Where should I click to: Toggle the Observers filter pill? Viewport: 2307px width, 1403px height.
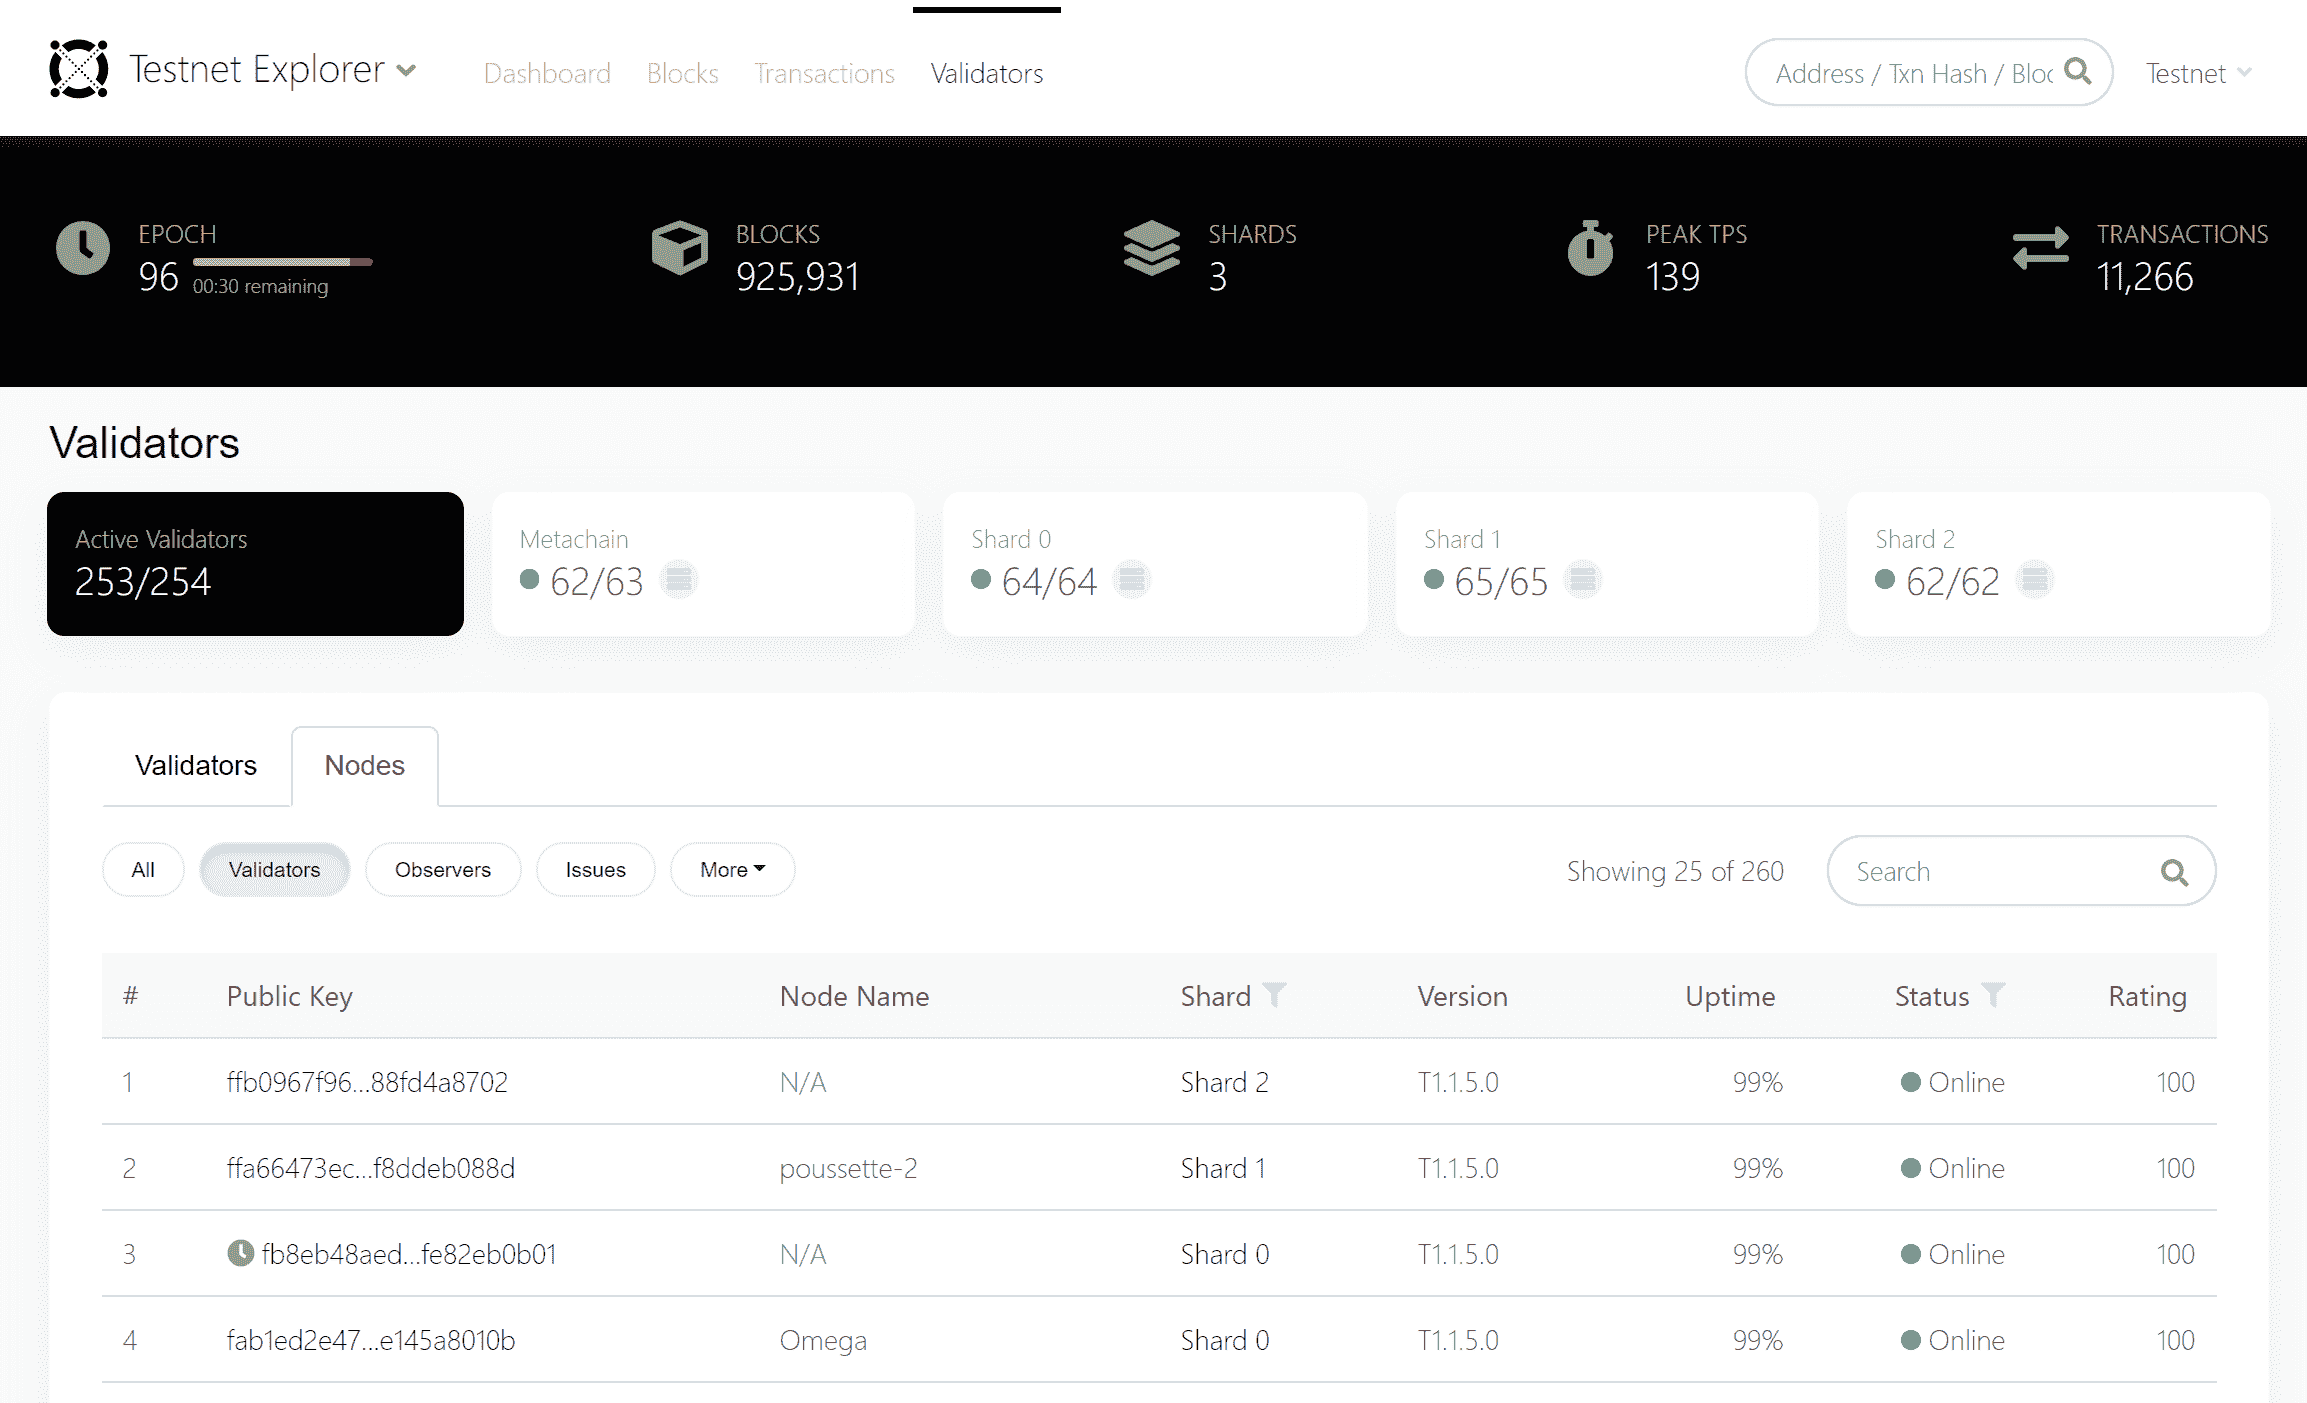point(442,870)
